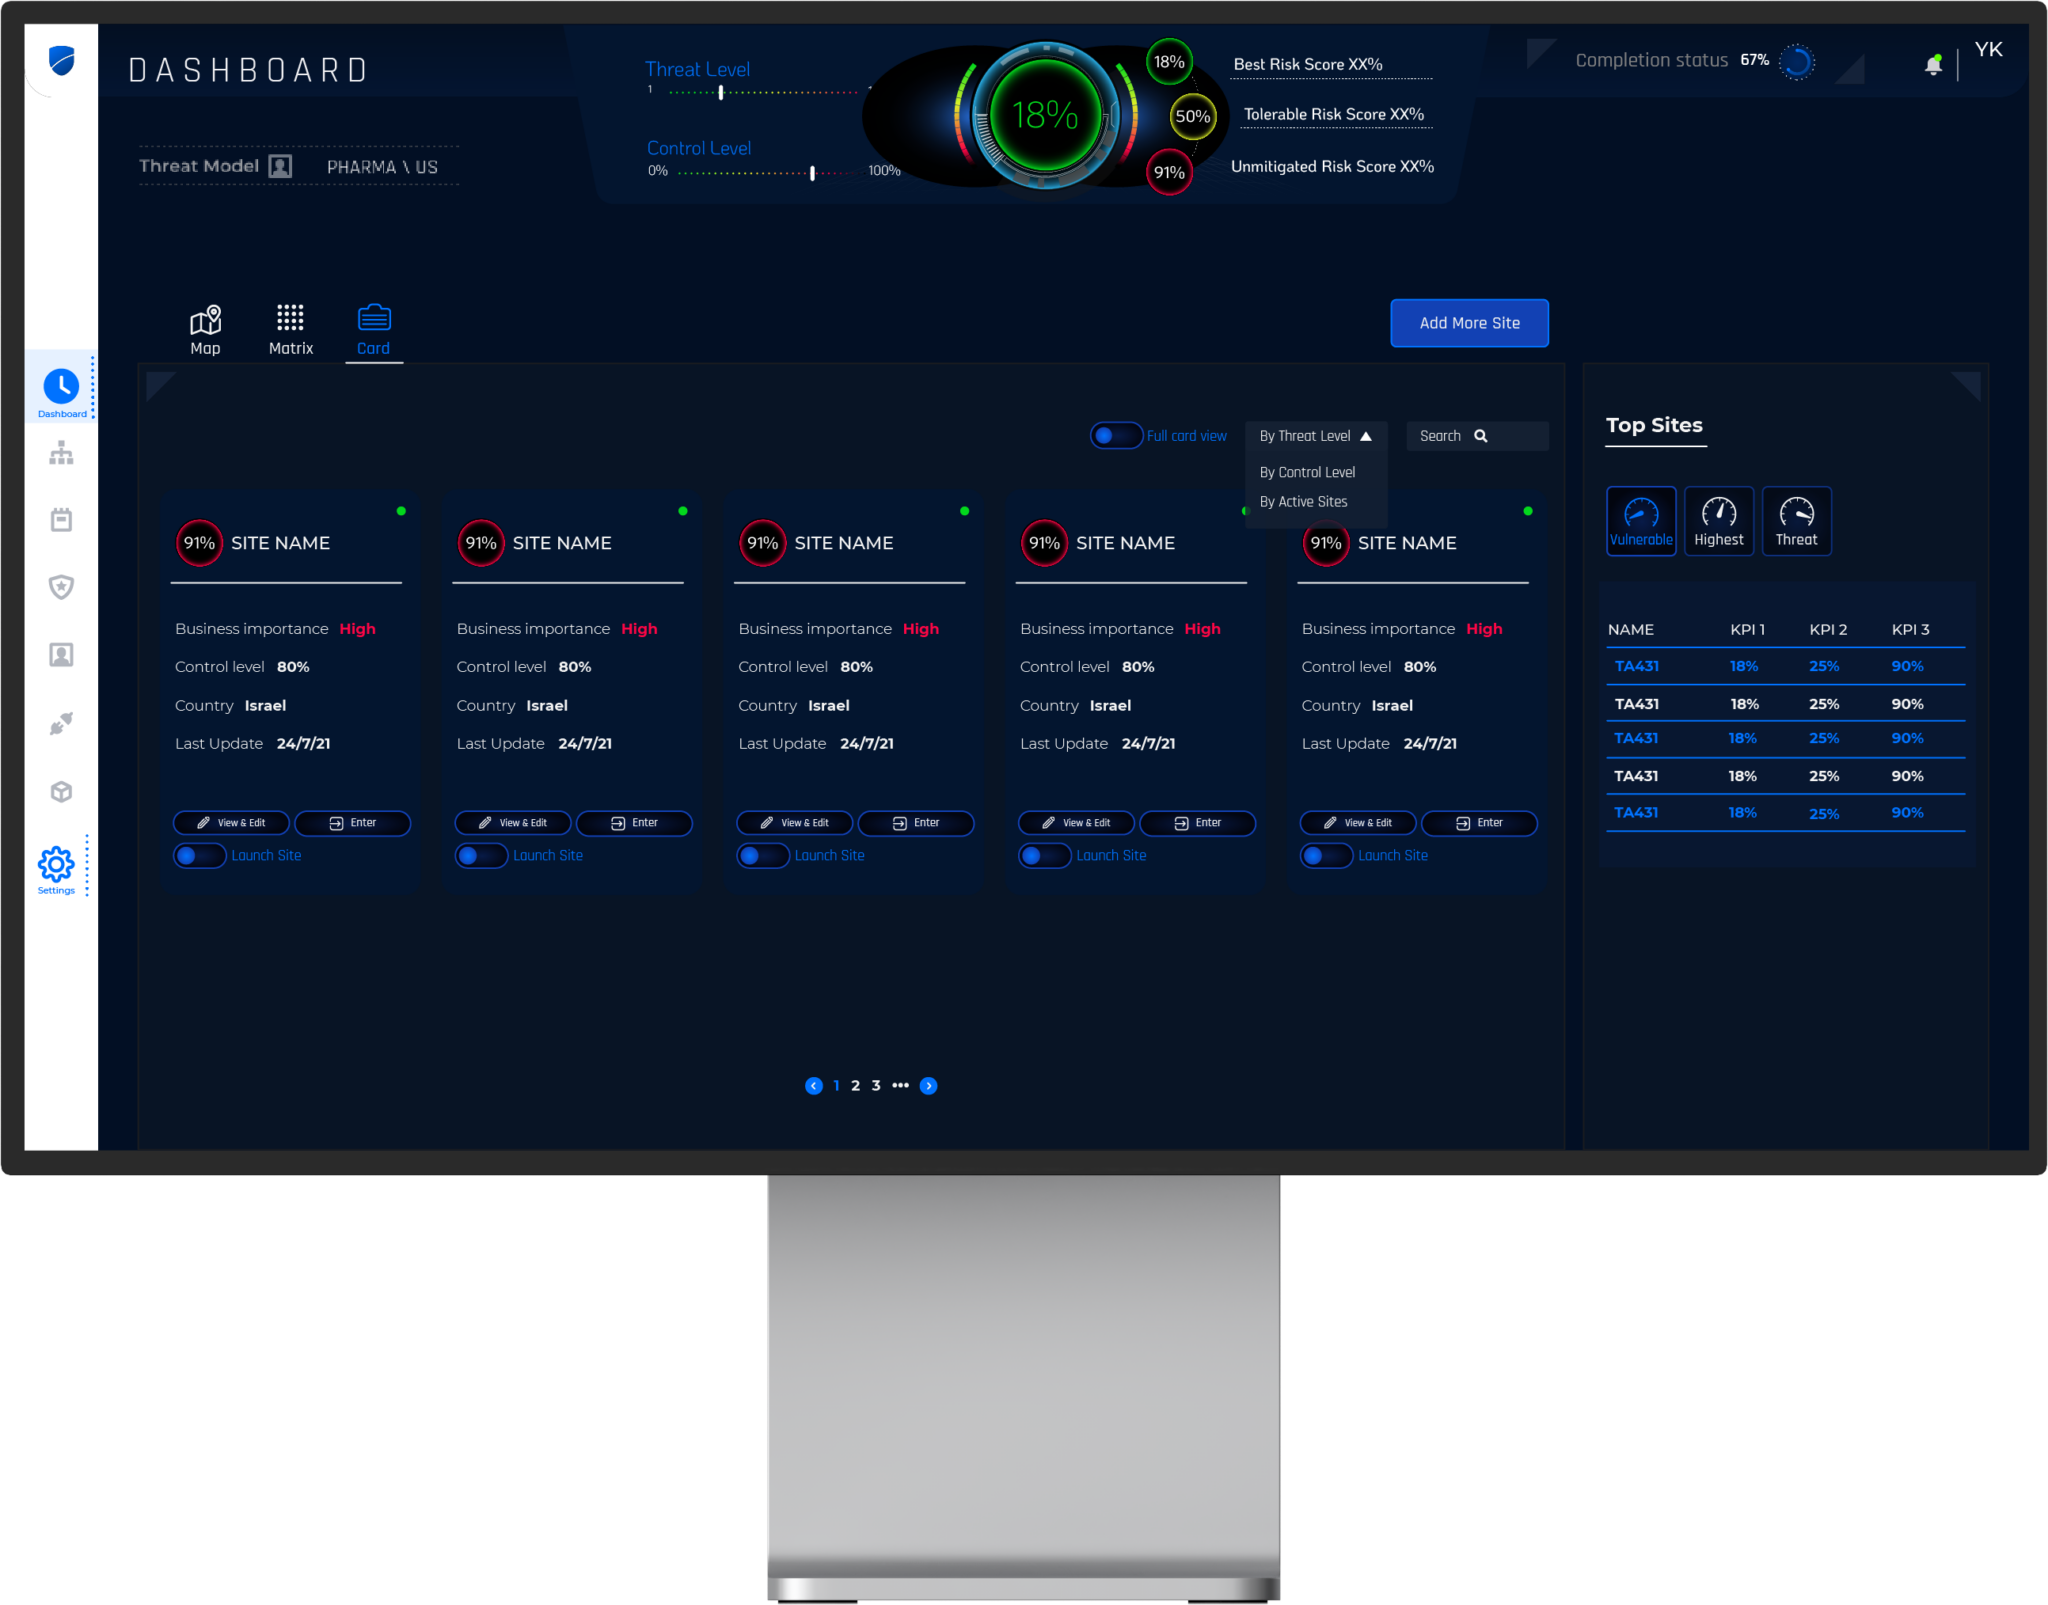Click the calendar icon in sidebar

pyautogui.click(x=61, y=520)
